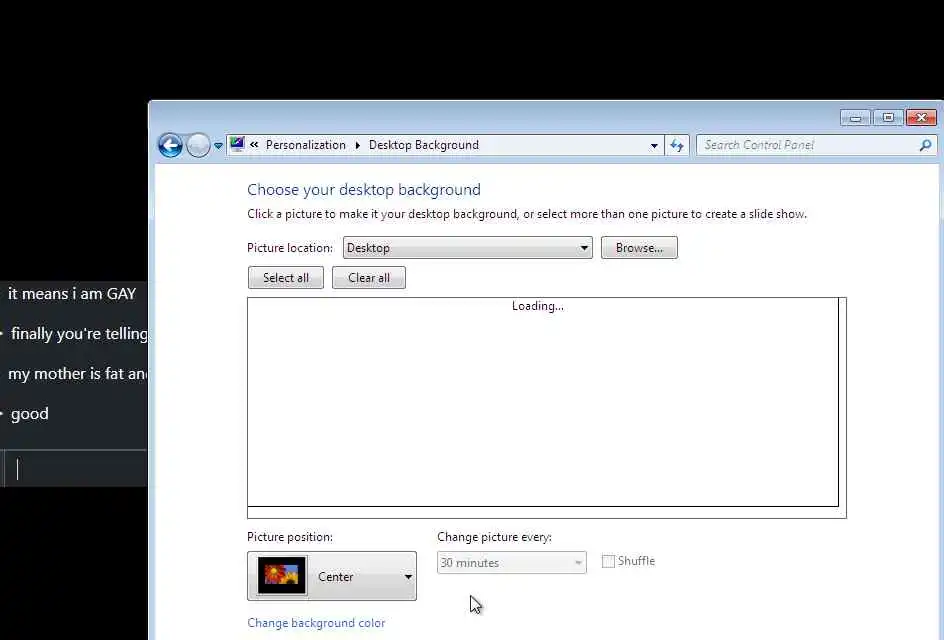Viewport: 944px width, 640px height.
Task: Close the Desktop Background window
Action: click(921, 117)
